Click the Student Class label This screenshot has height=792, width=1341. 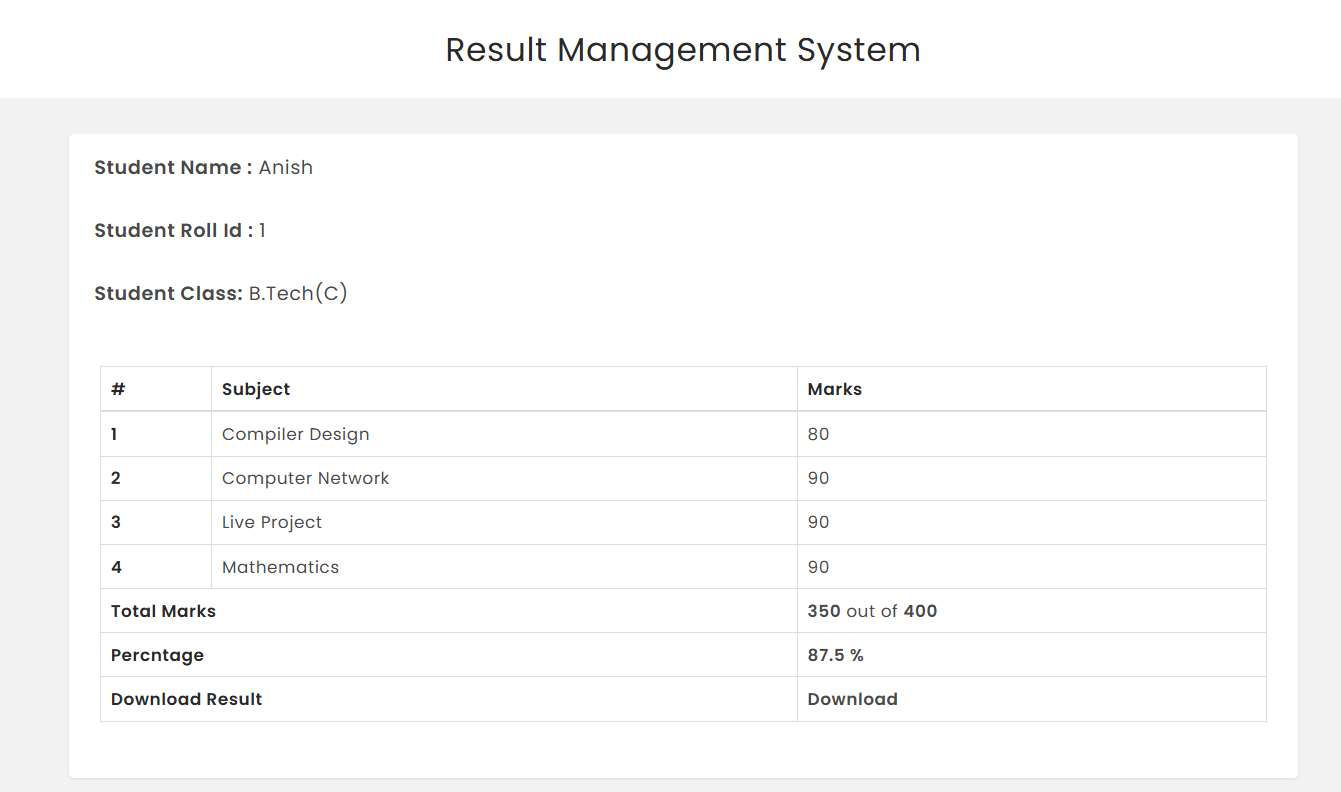pos(168,293)
